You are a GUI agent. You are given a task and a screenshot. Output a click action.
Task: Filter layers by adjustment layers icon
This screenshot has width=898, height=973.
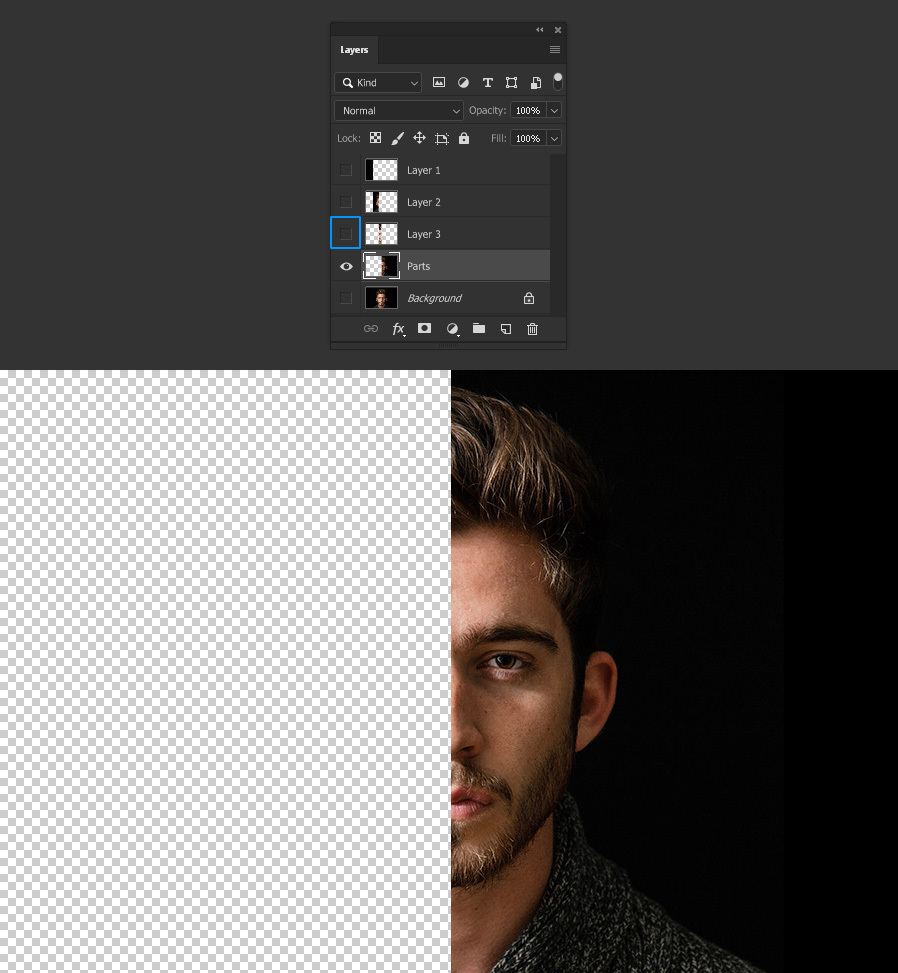[x=463, y=83]
